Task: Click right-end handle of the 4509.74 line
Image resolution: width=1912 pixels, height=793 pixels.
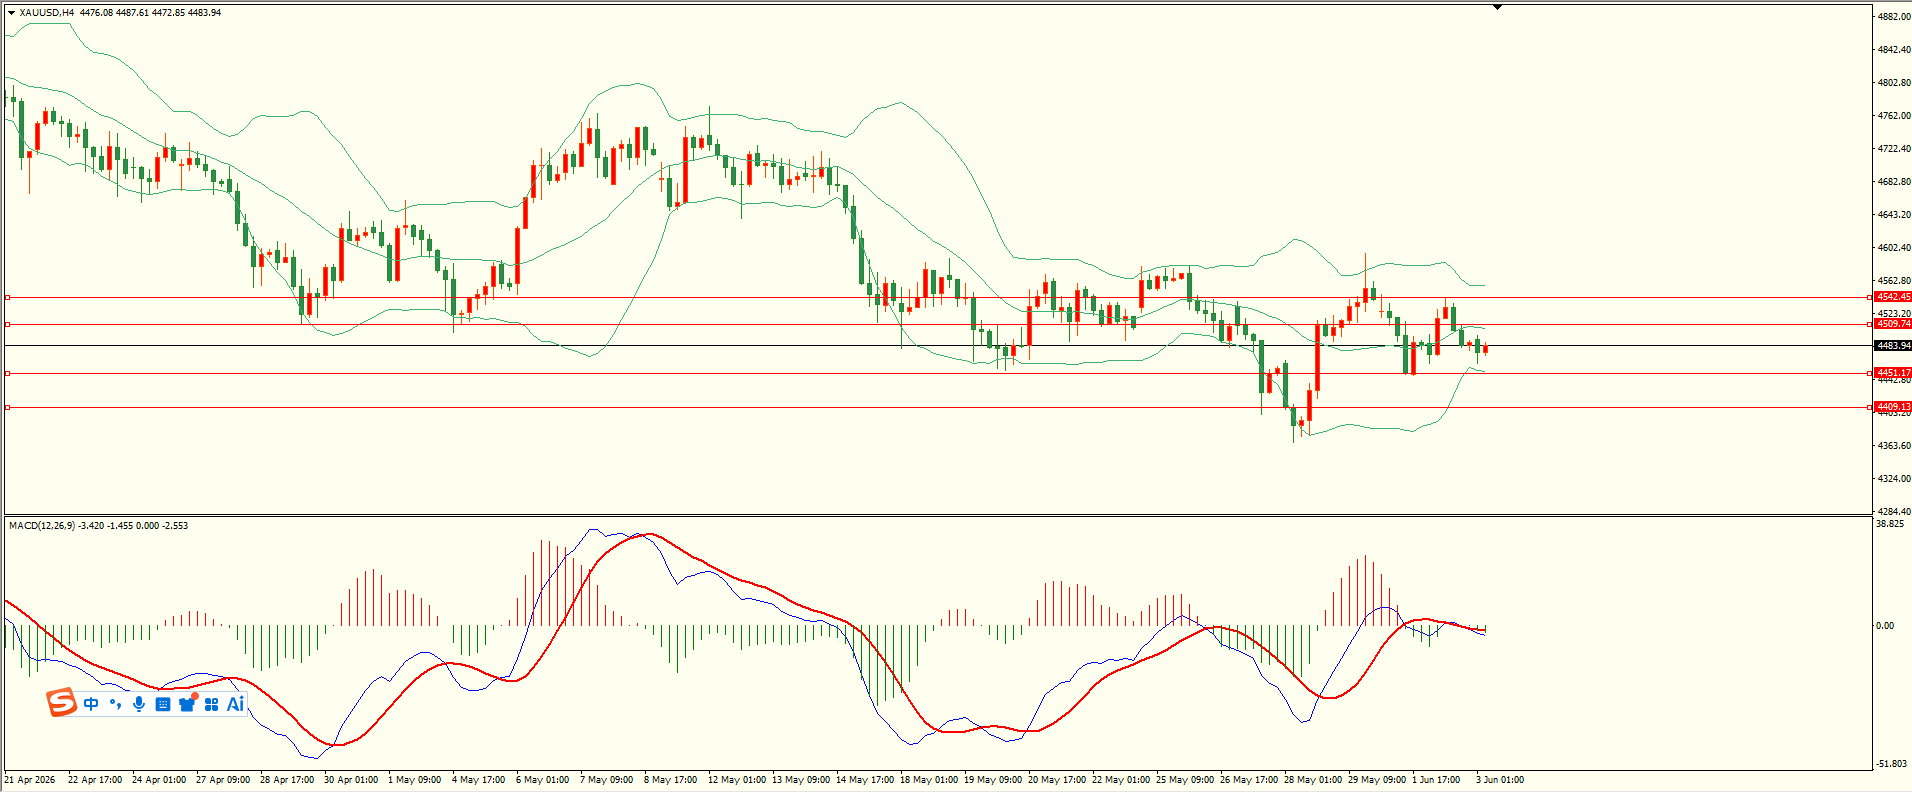Action: click(x=1870, y=324)
